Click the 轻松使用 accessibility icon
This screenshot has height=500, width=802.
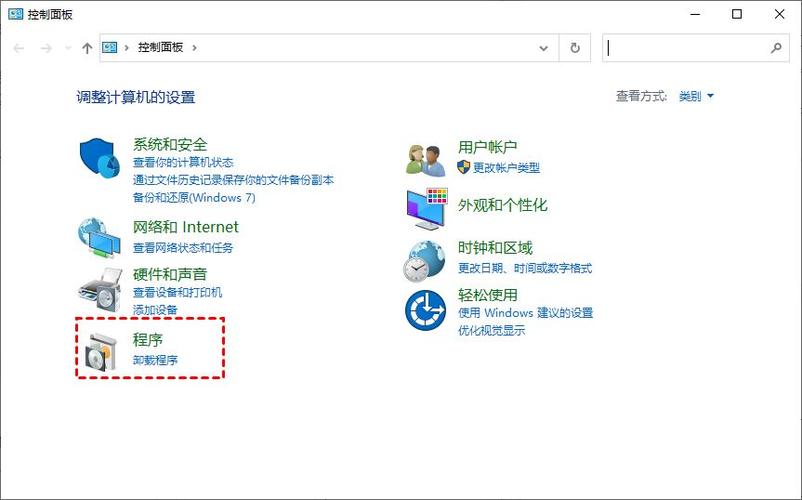coord(426,310)
